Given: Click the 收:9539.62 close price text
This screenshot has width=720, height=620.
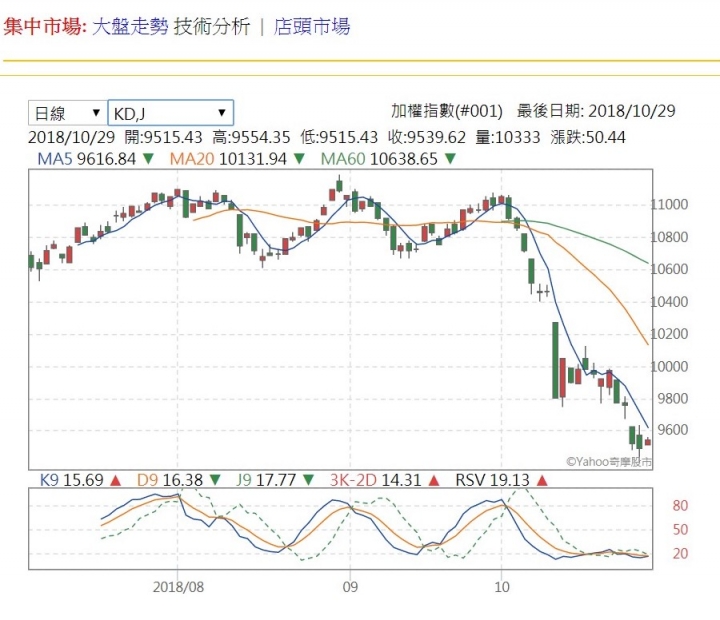Looking at the screenshot, I should tap(427, 137).
